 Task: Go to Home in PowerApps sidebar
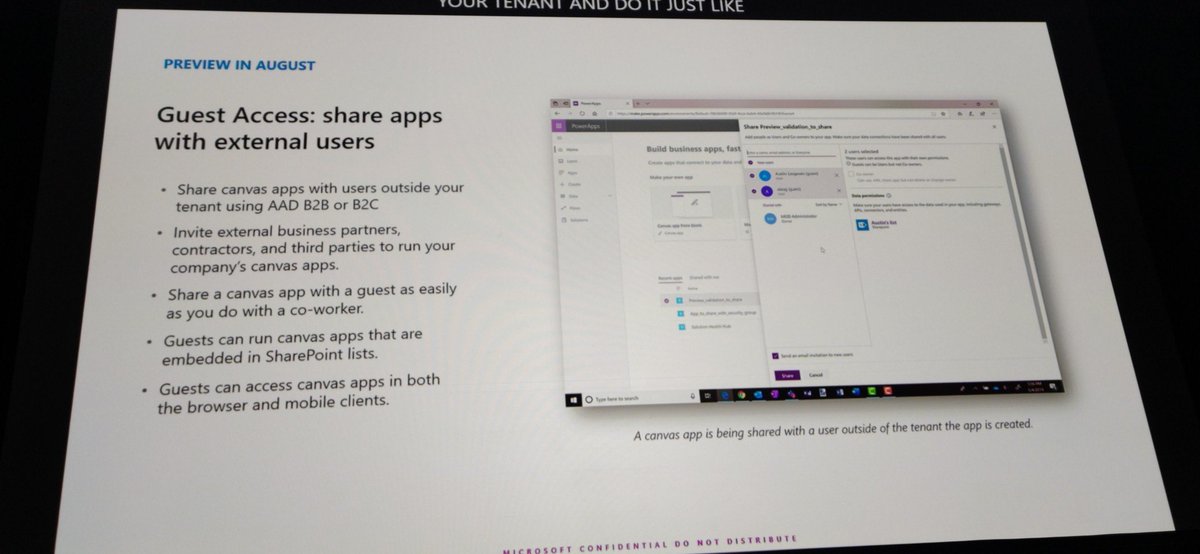[x=572, y=150]
